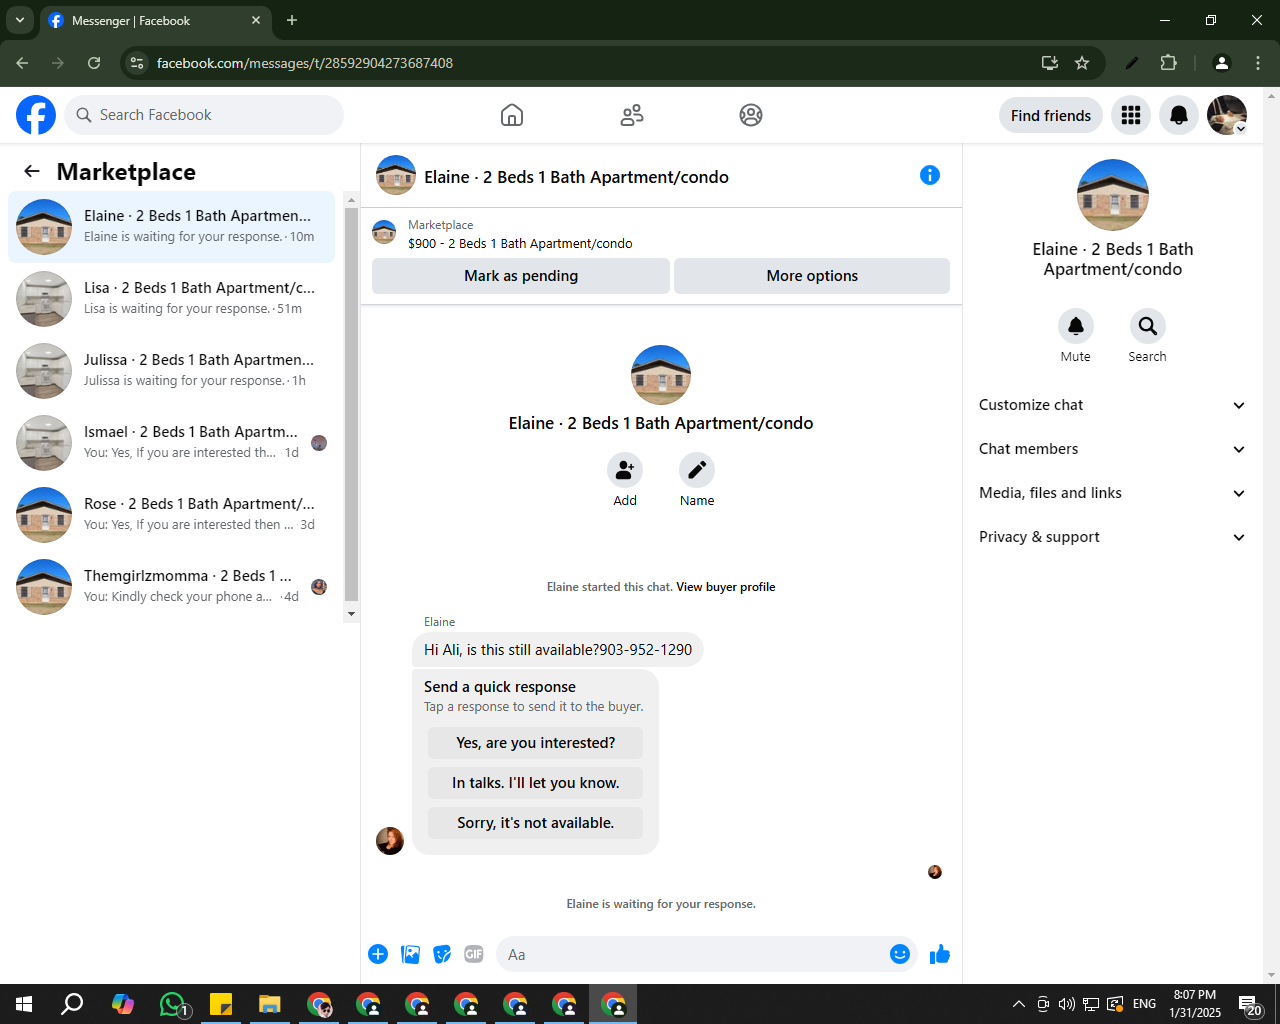Open Windows Start menu

(24, 1004)
